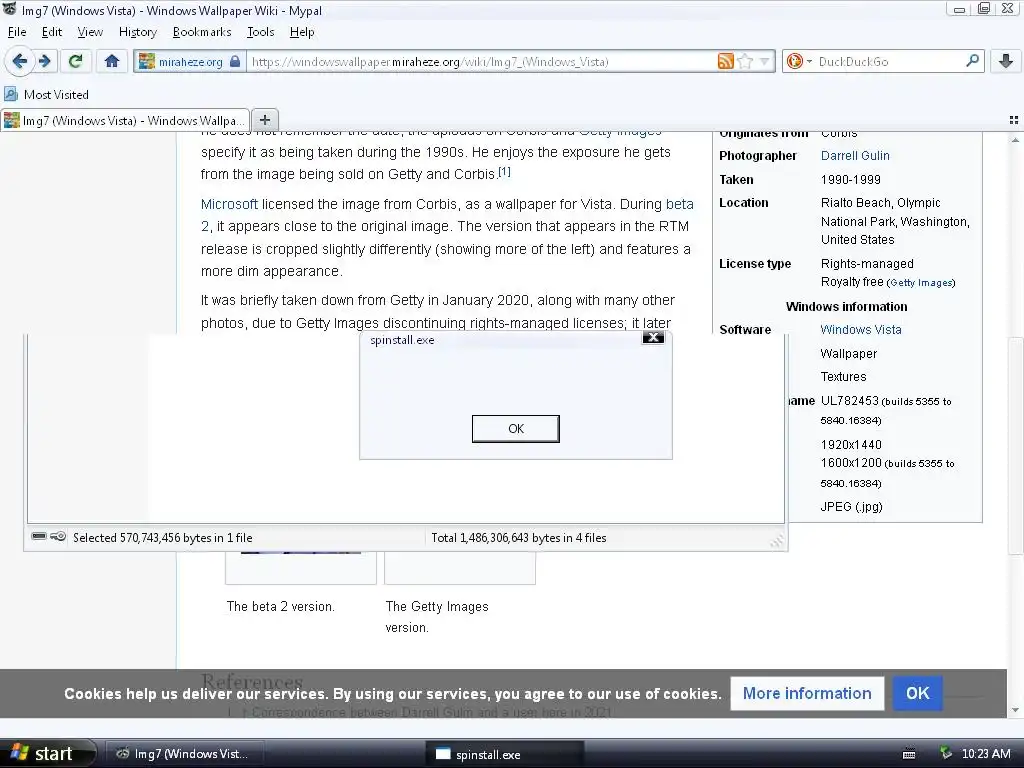
Task: Click the address bar URL field
Action: pos(482,61)
